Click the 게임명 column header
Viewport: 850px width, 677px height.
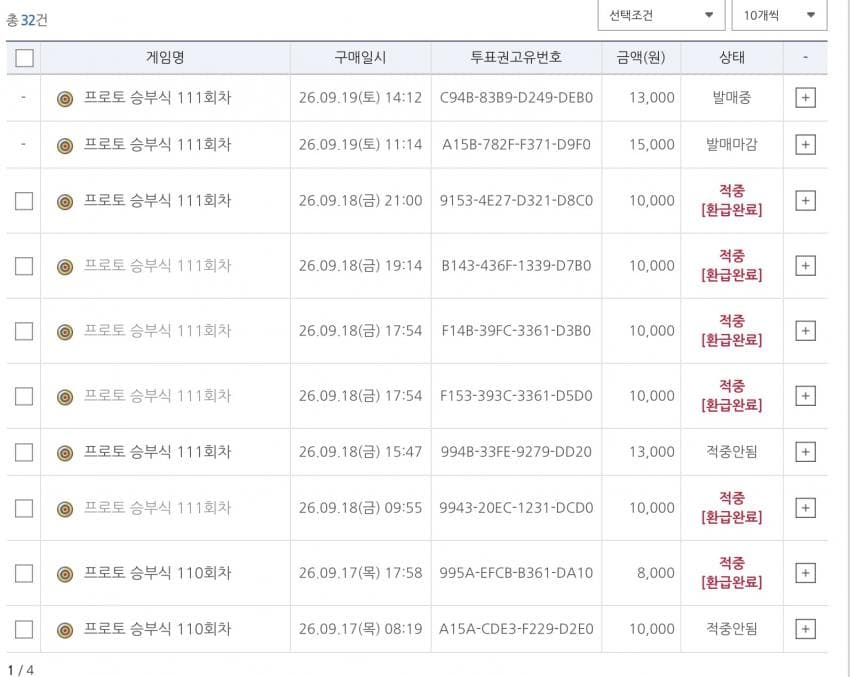point(165,57)
